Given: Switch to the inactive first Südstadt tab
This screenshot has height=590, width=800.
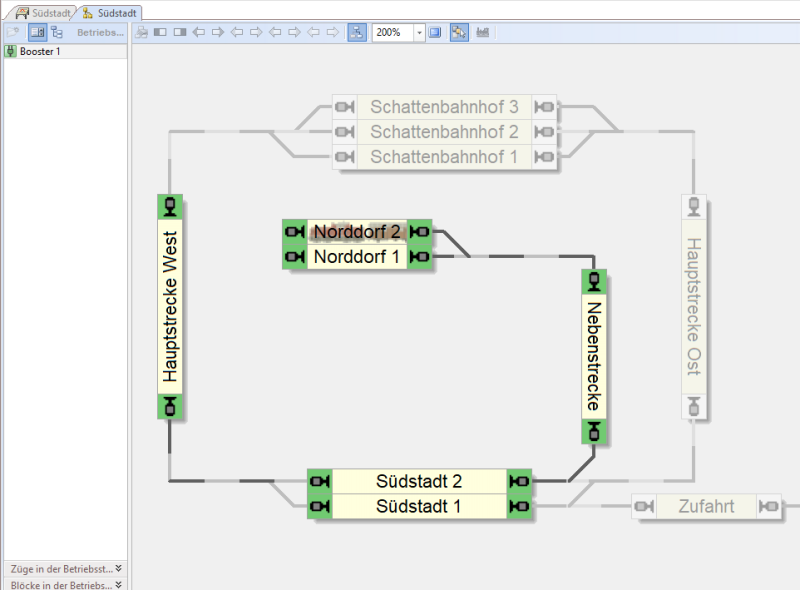Looking at the screenshot, I should point(43,13).
